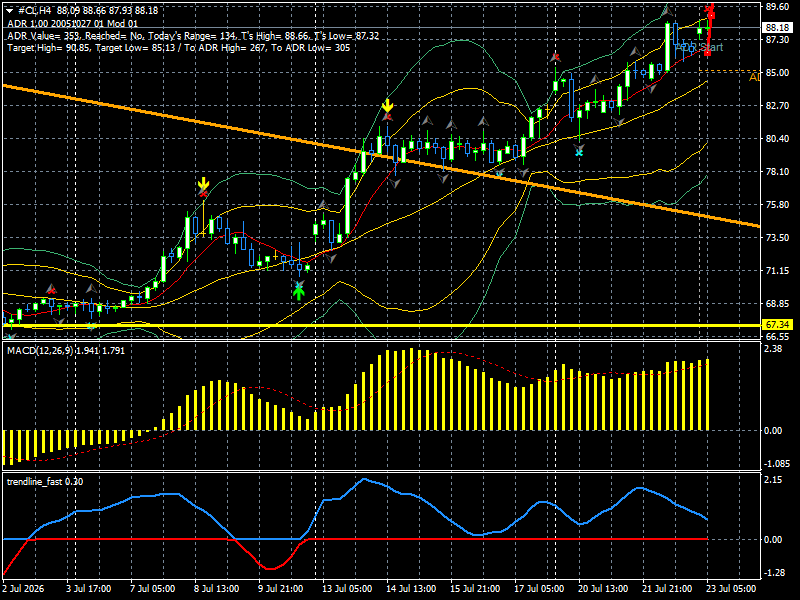Click the 68.85 price axis value
The image size is (800, 600).
coord(777,304)
